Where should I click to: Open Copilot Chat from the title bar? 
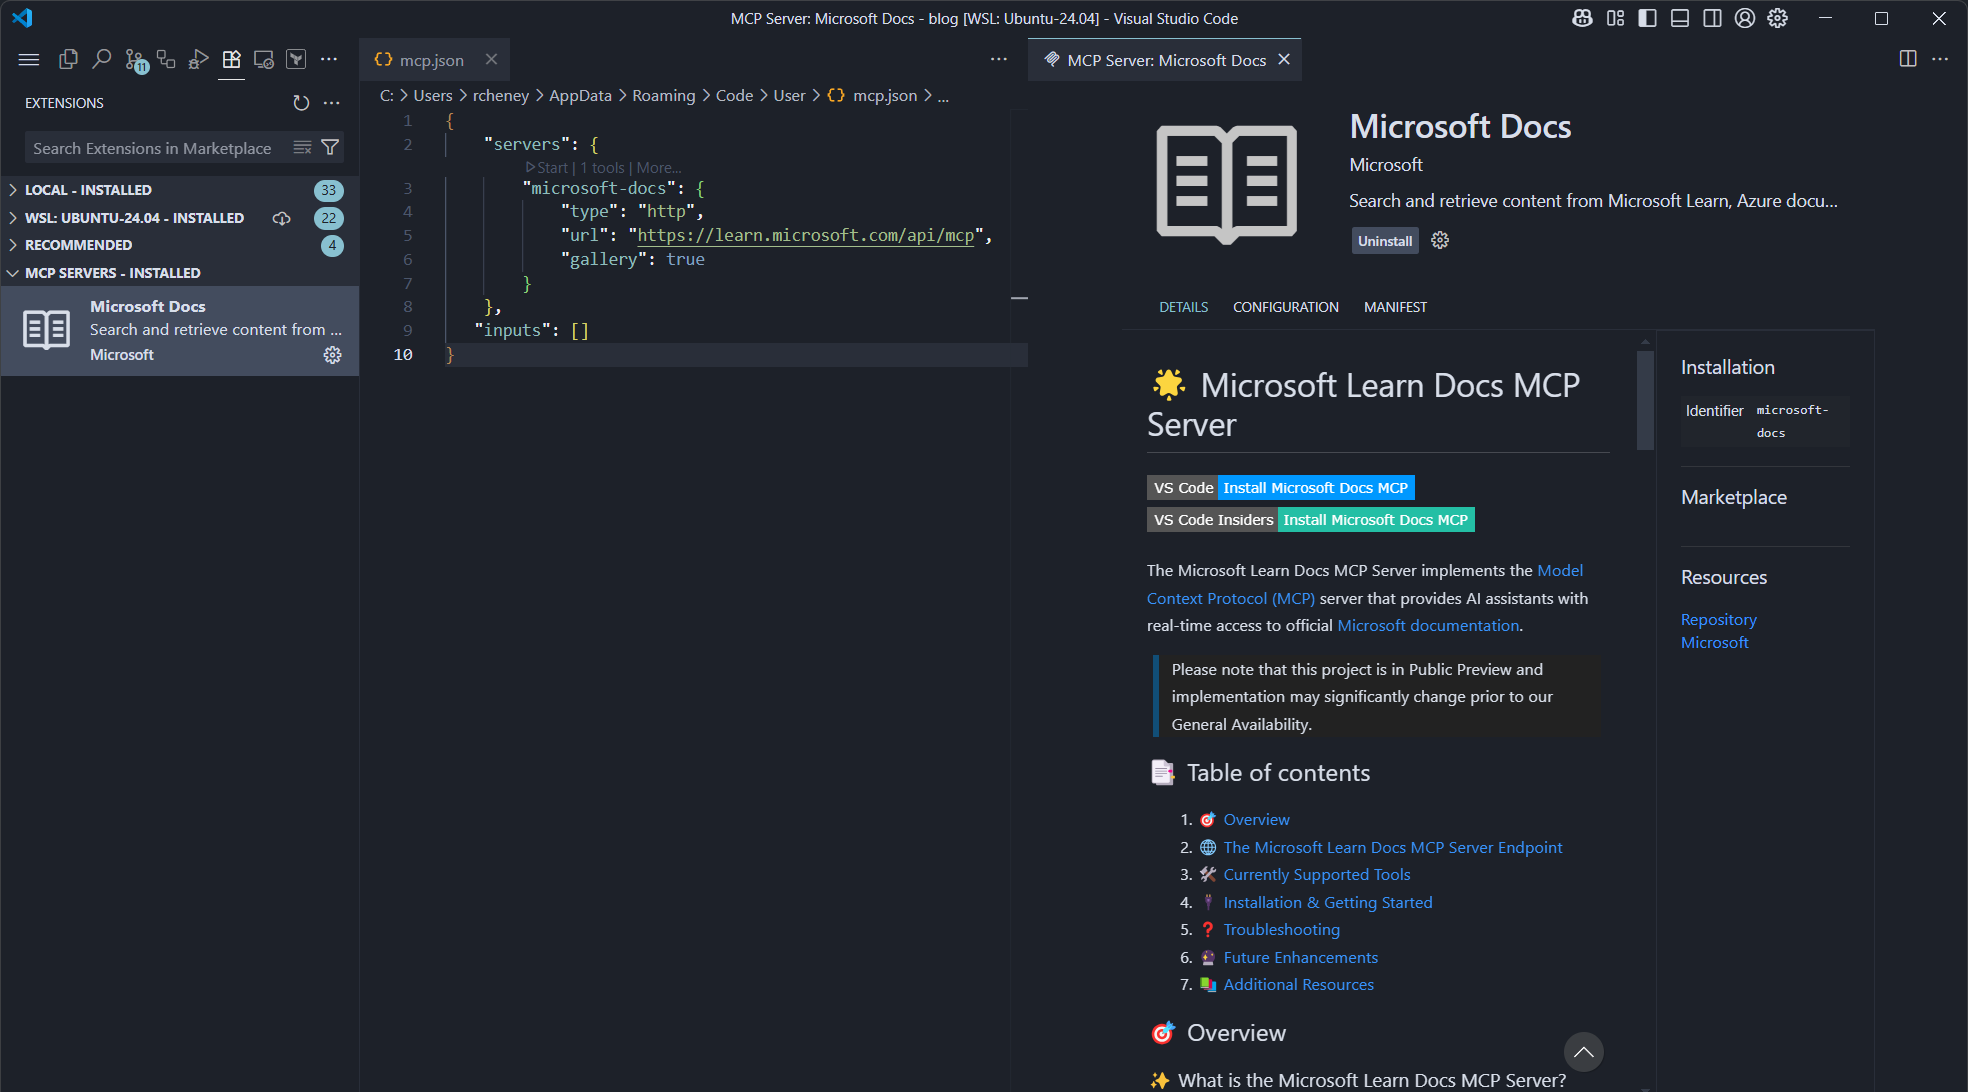coord(1582,18)
